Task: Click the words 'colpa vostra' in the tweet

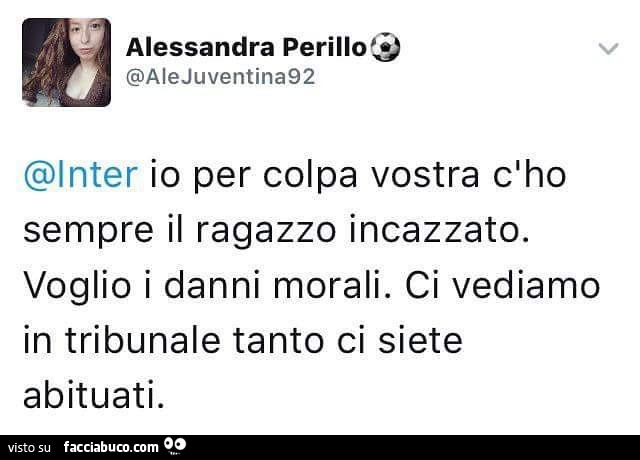Action: (371, 177)
